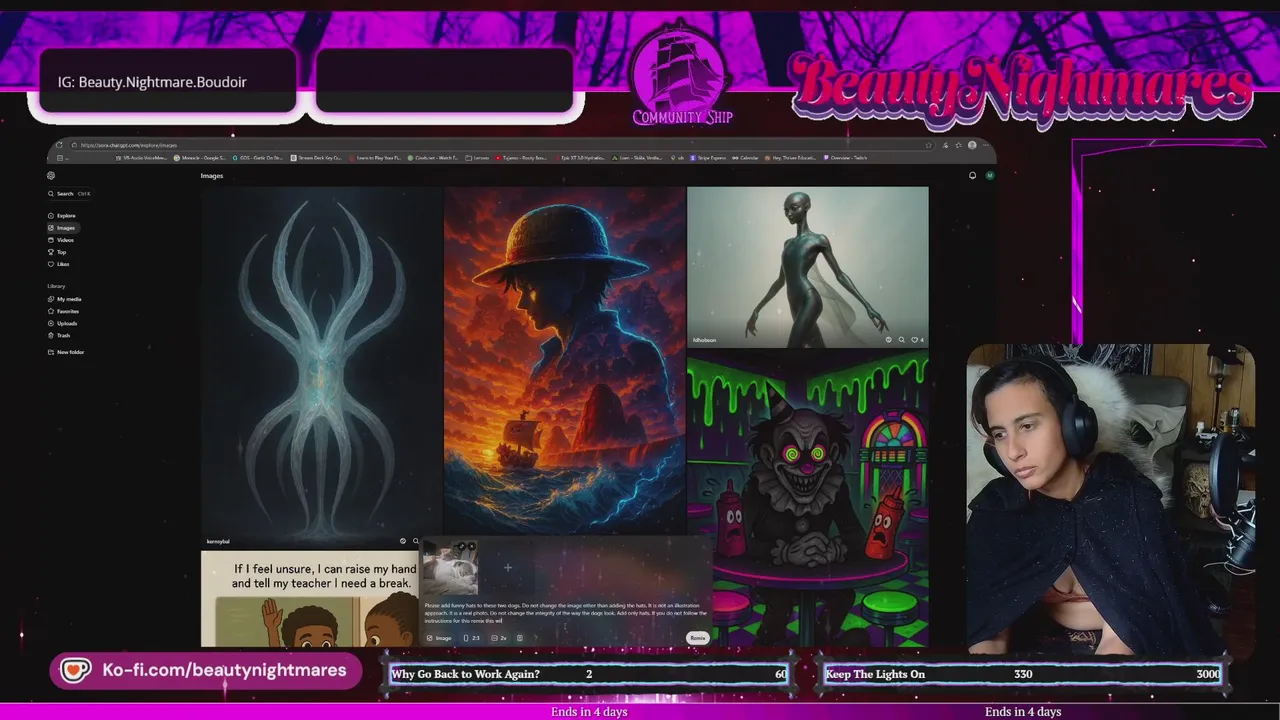
Task: Open Favorites in Library
Action: [x=64, y=311]
